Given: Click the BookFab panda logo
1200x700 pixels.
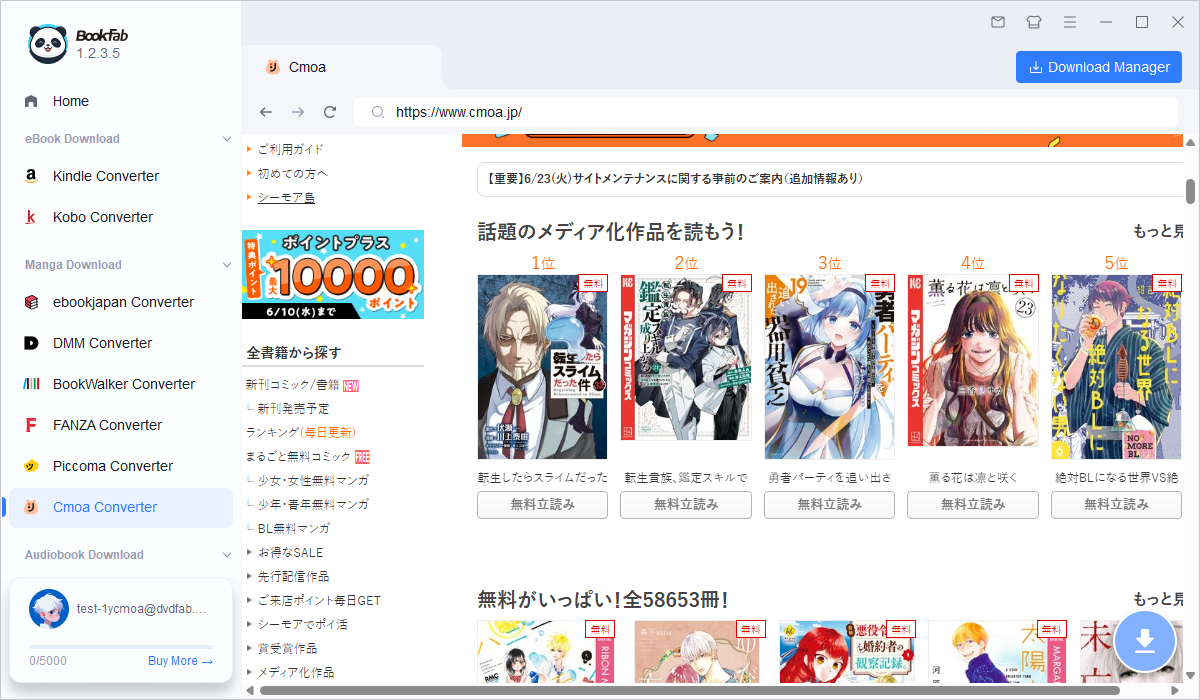Looking at the screenshot, I should (48, 43).
